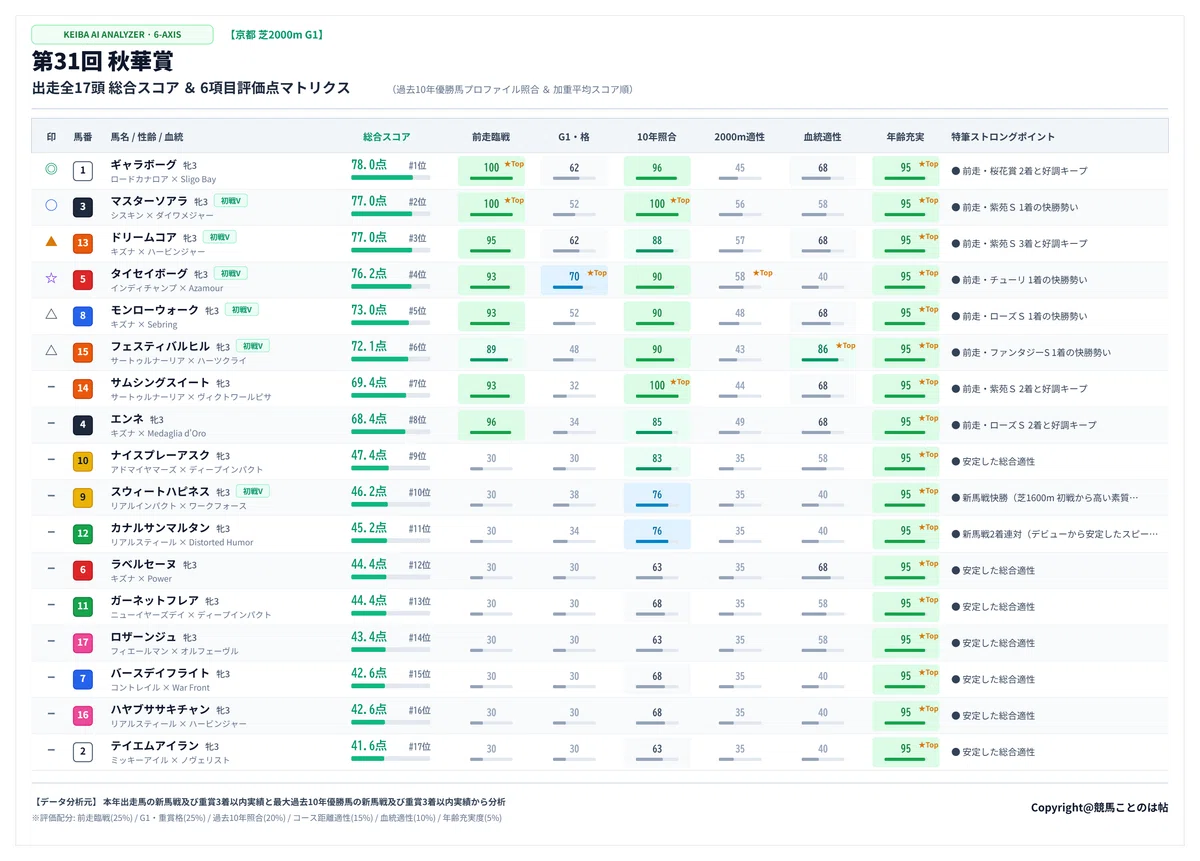1200x861 pixels.
Task: Click the KEIBA AI ANALYZER 6-AXIS badge
Action: tap(122, 34)
